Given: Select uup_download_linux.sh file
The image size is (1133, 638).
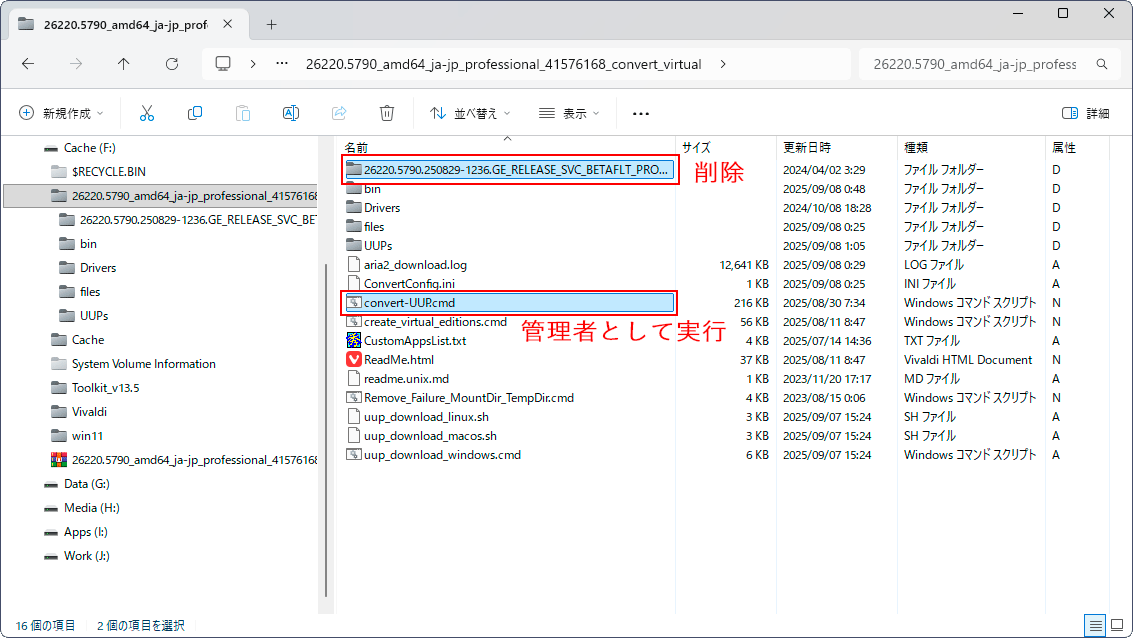Looking at the screenshot, I should click(426, 417).
